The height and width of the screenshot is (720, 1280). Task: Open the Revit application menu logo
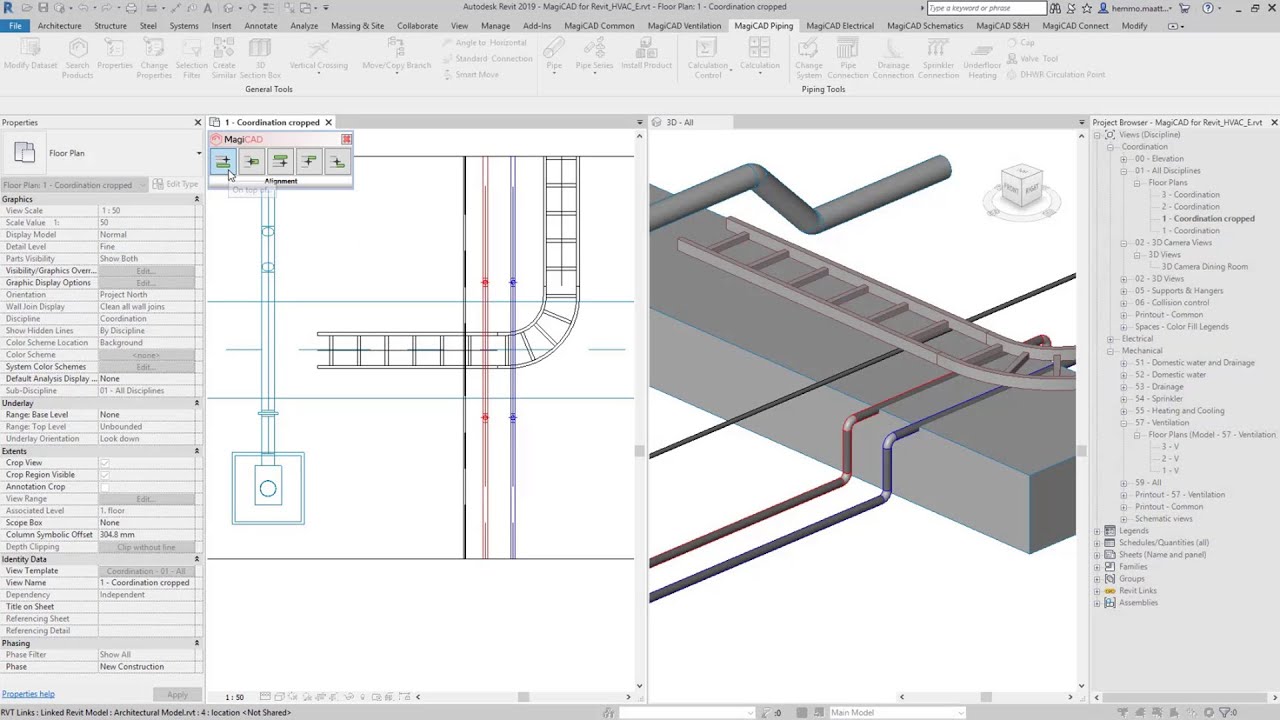(8, 8)
